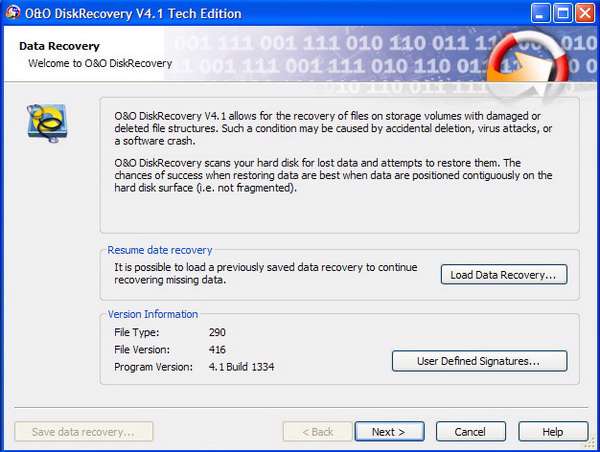Click the disabled Back button
This screenshot has width=600, height=452.
(317, 432)
